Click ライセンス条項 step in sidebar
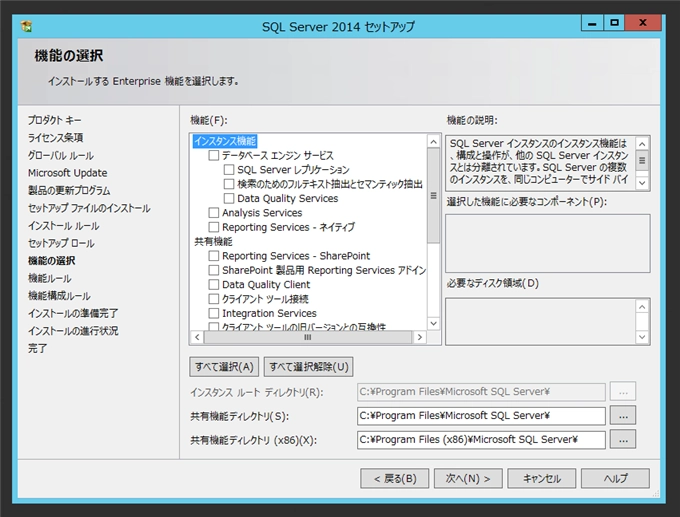 point(56,138)
